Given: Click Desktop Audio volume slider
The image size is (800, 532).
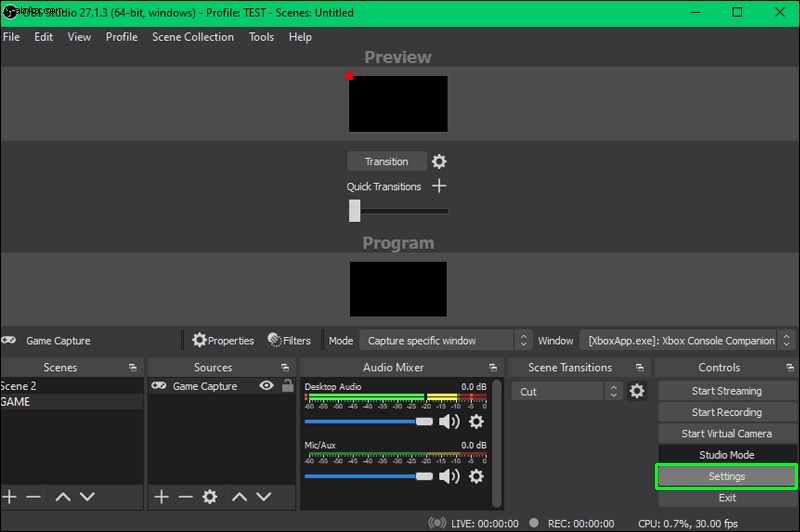Looking at the screenshot, I should point(368,421).
